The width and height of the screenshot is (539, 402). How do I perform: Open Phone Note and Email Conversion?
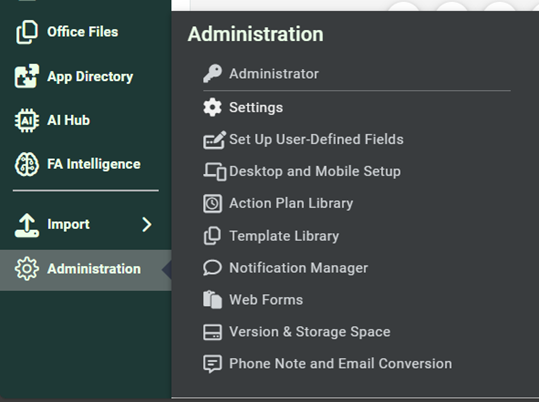341,363
